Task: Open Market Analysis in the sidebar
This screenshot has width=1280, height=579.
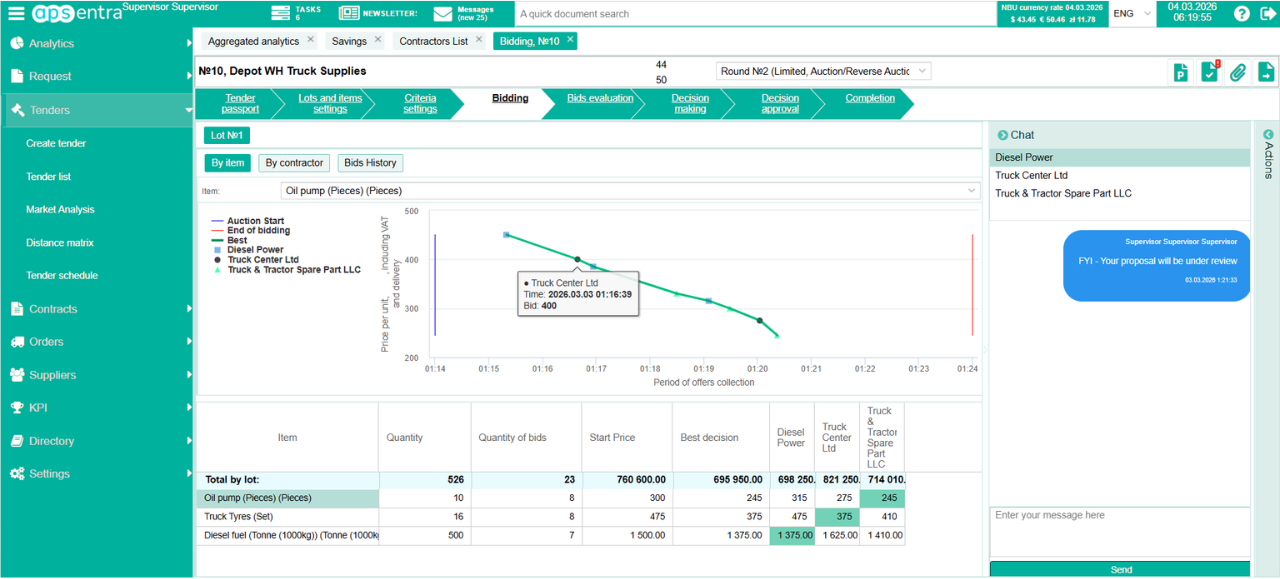Action: pos(60,209)
